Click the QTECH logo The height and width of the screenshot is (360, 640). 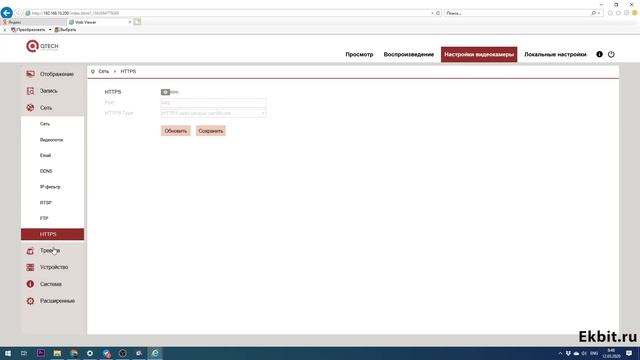[42, 46]
